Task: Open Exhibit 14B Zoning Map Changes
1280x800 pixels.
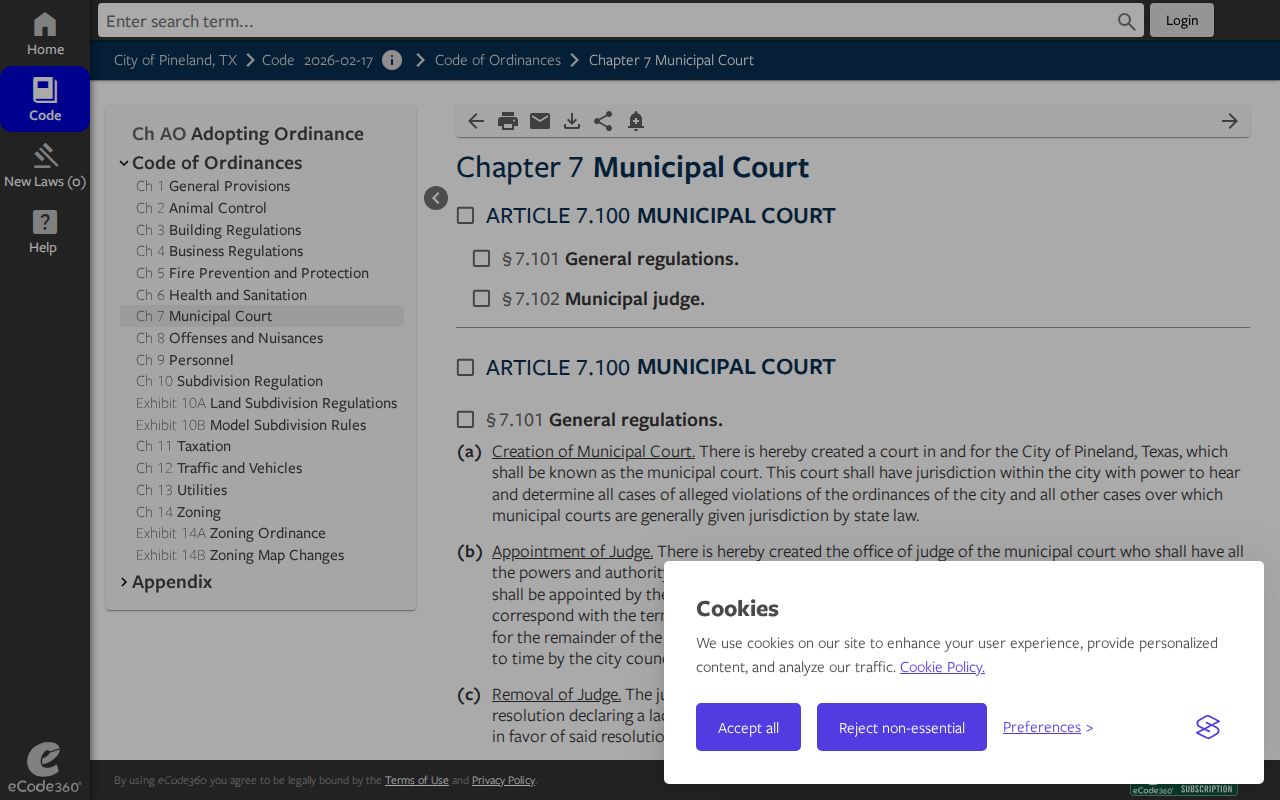Action: pyautogui.click(x=240, y=555)
